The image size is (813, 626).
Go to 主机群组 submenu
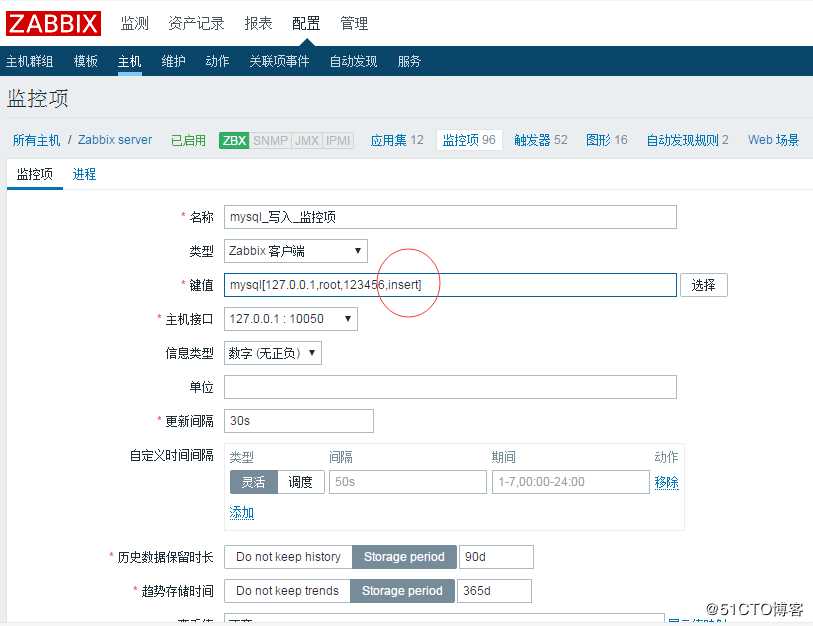(30, 61)
